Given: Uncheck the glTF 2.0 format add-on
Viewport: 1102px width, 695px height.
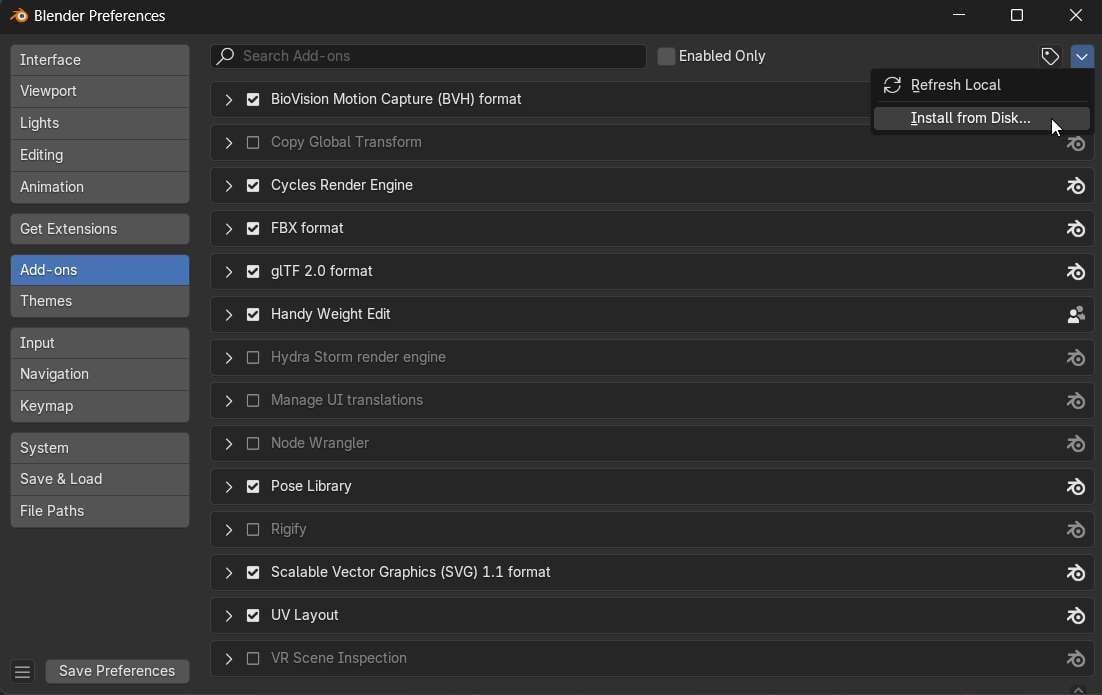Looking at the screenshot, I should pos(253,271).
